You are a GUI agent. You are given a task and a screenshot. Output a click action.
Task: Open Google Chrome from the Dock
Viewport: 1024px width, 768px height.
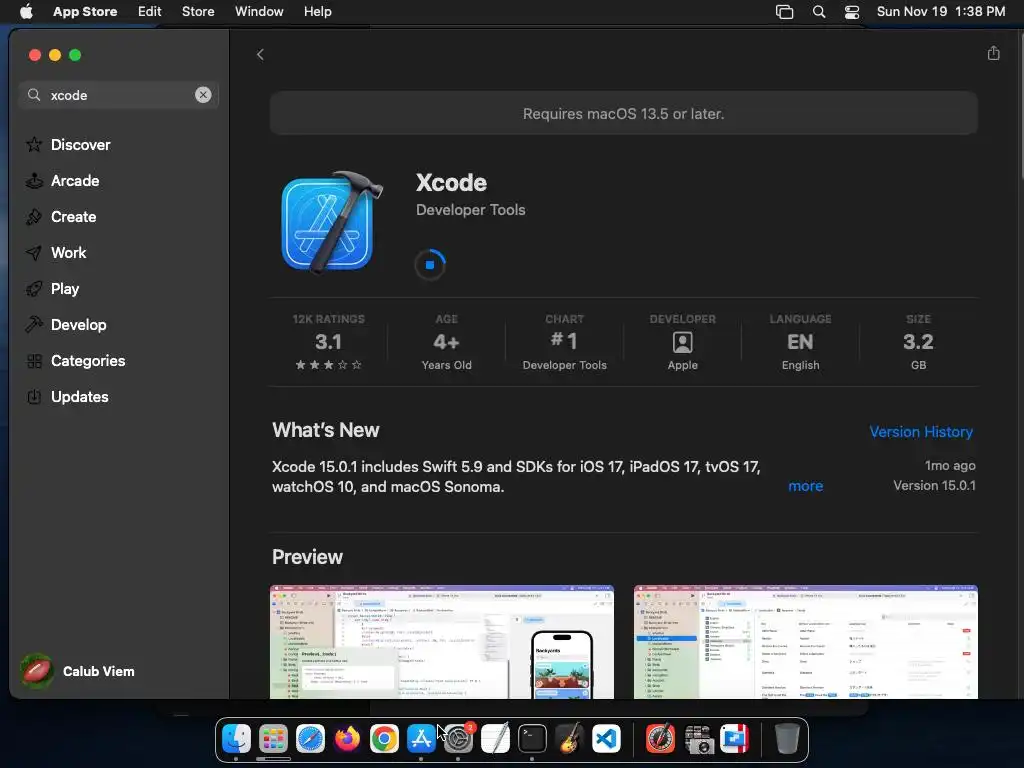(384, 739)
